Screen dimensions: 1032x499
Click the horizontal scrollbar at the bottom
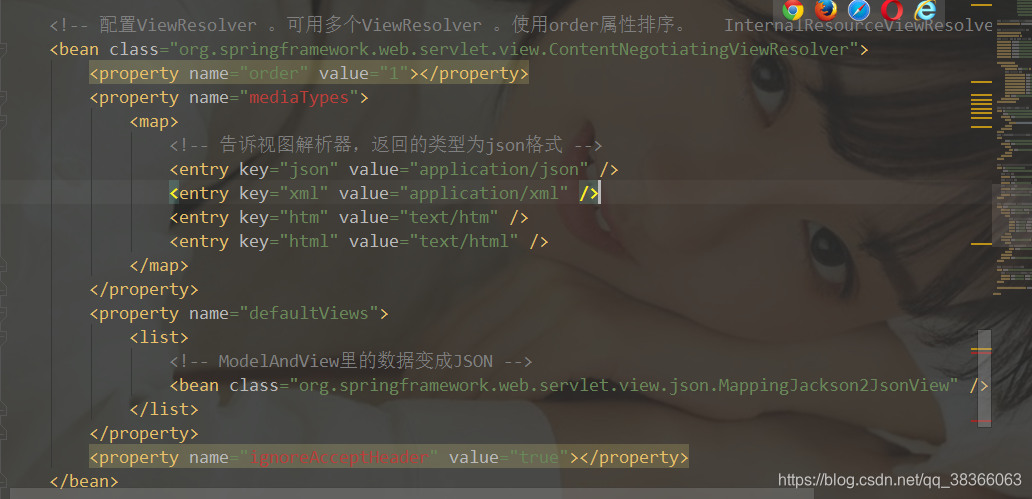(x=411, y=493)
